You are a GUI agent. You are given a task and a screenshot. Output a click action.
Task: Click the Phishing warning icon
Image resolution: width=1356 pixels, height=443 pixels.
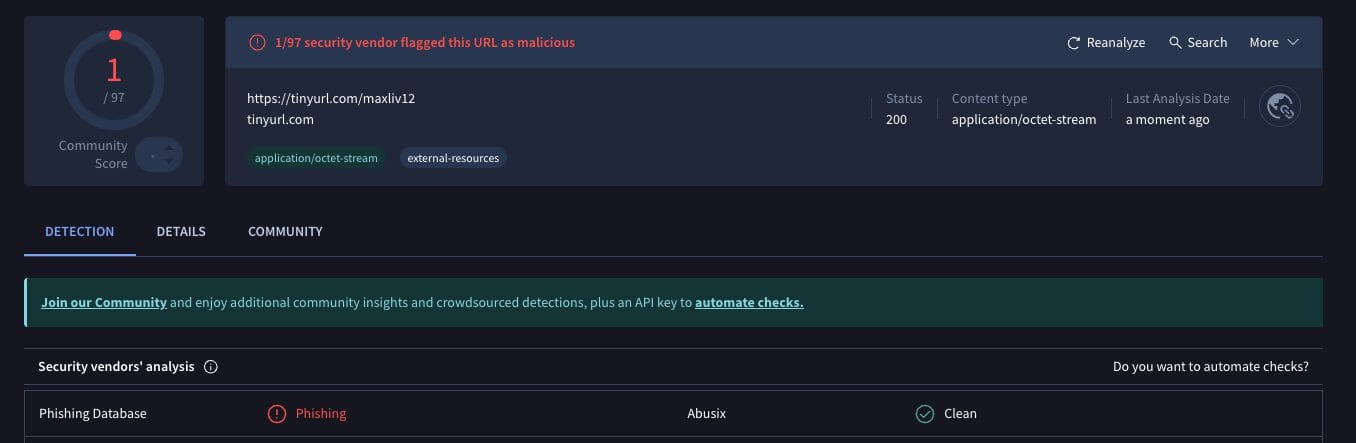tap(277, 414)
